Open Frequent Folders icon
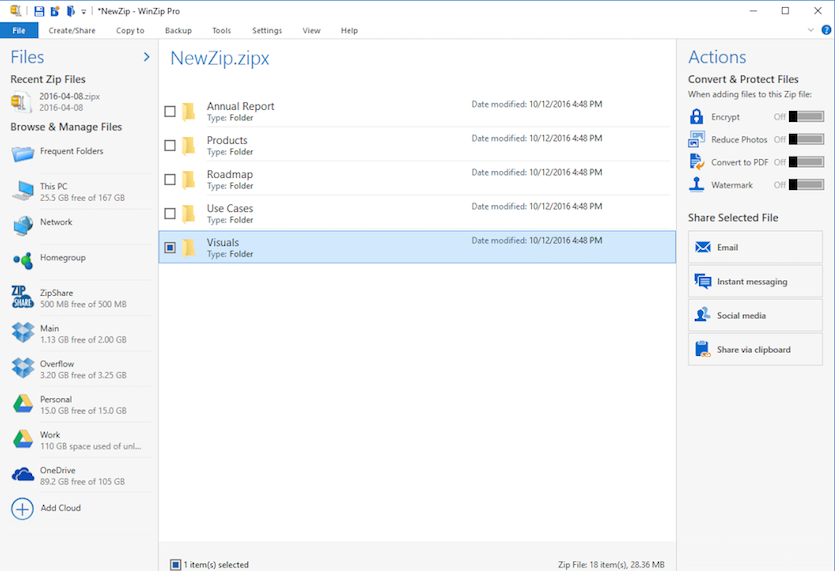The image size is (835, 571). pyautogui.click(x=23, y=154)
